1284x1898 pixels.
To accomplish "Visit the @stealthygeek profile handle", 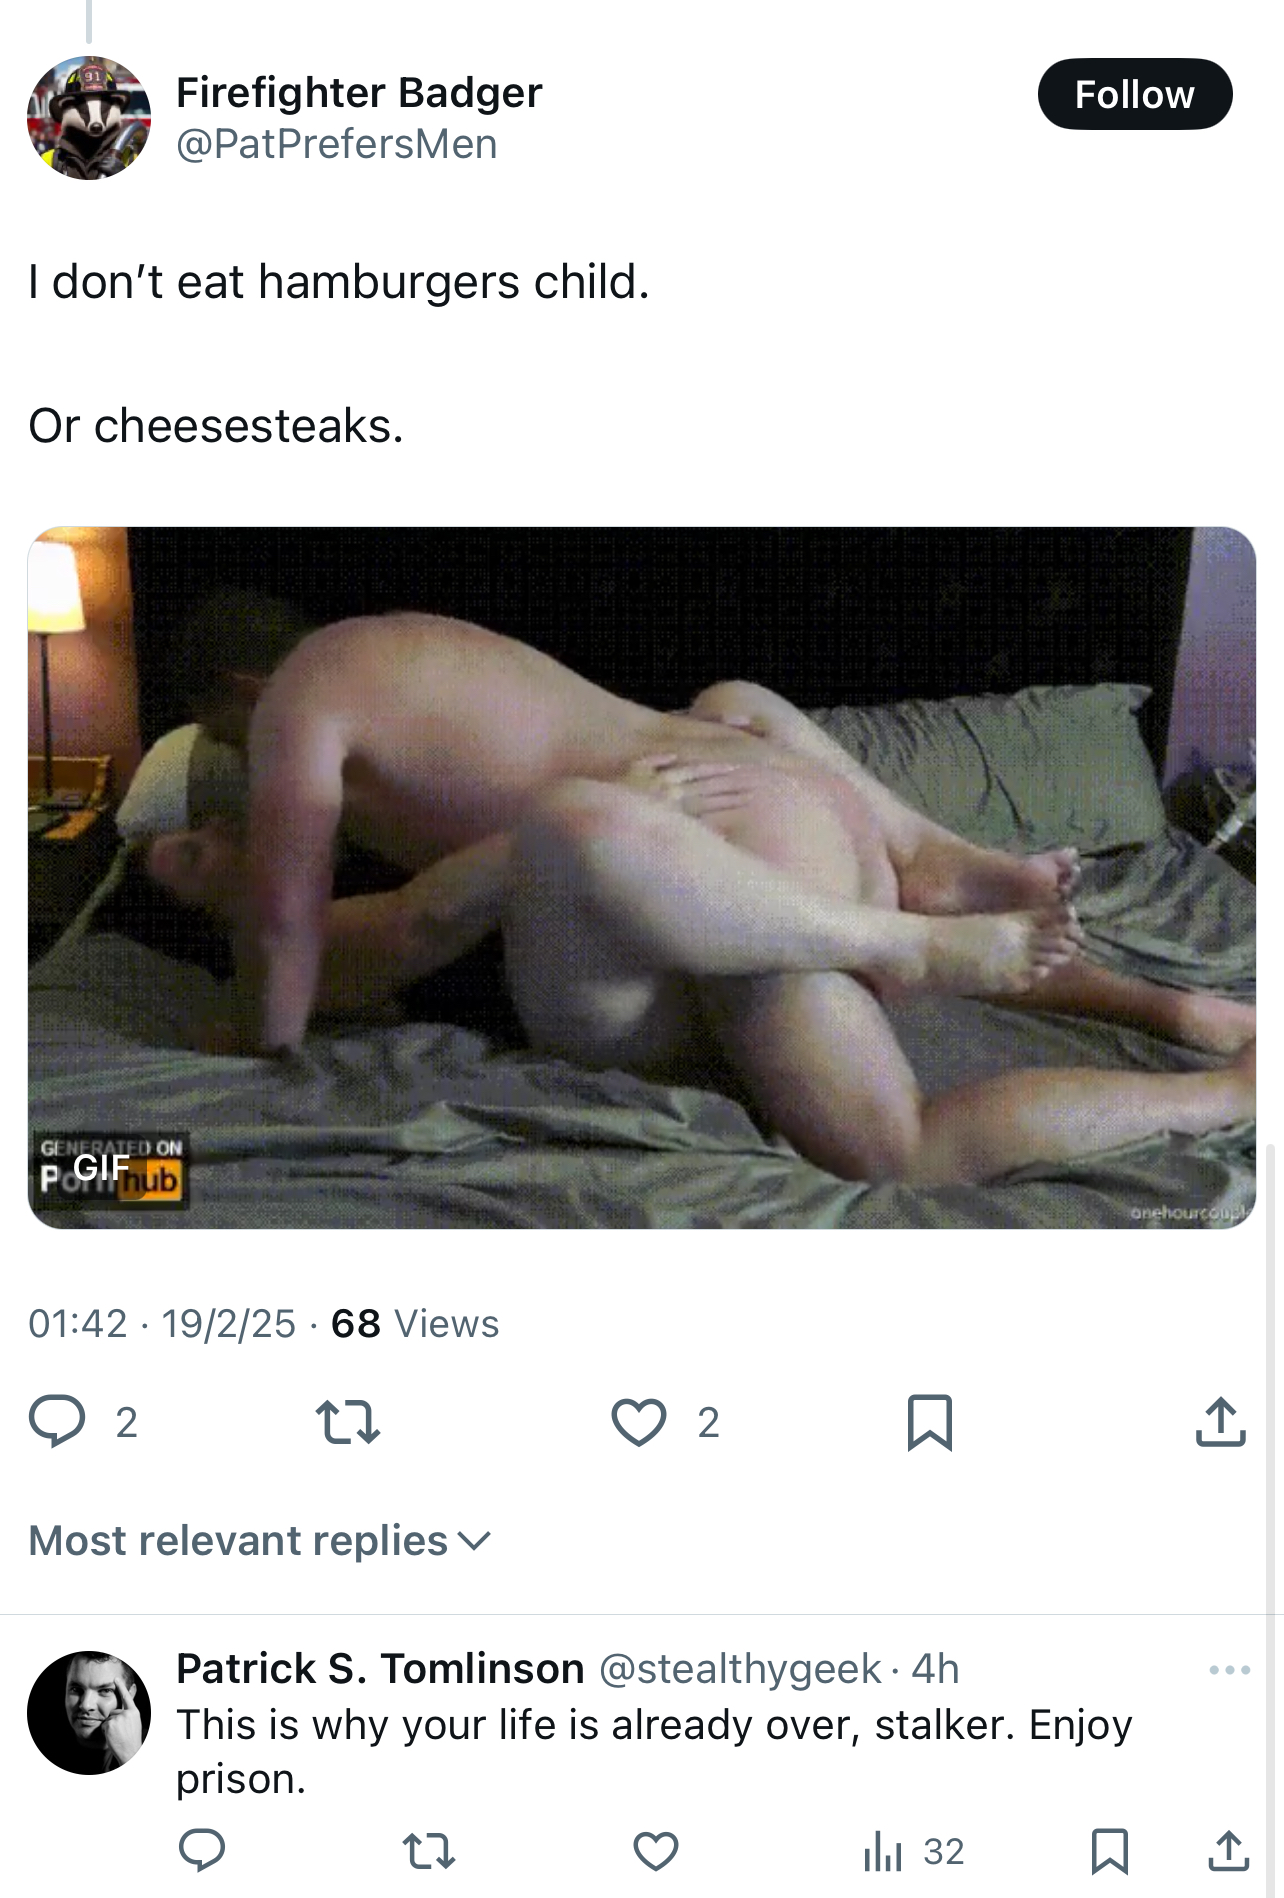I will (x=740, y=1669).
